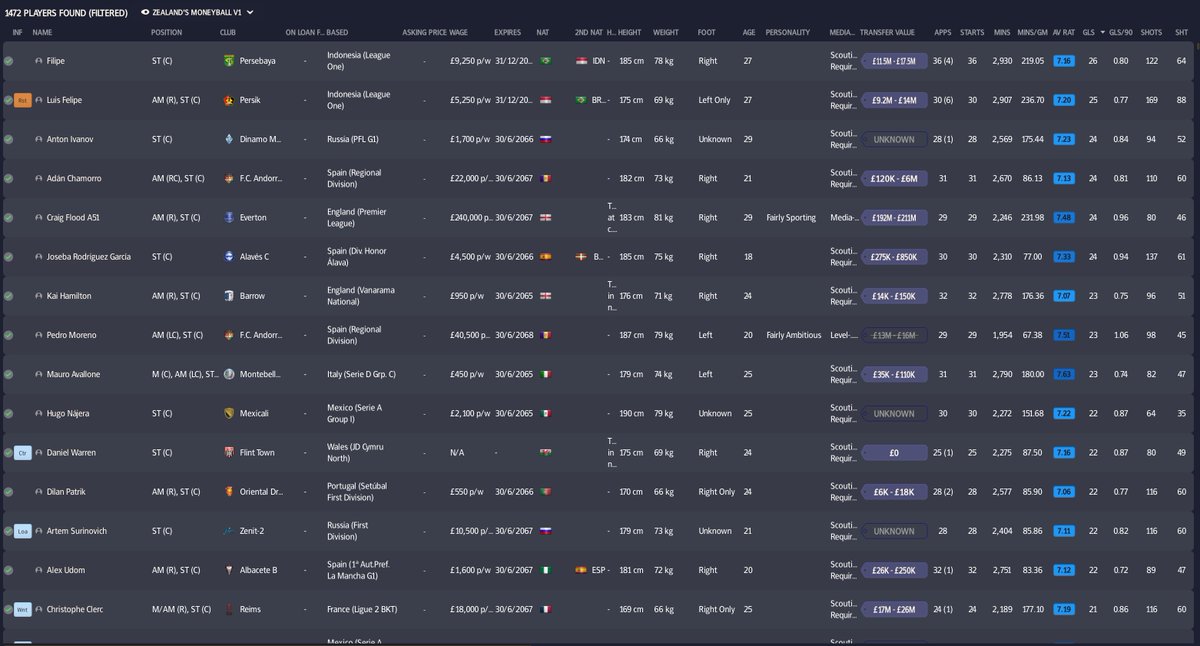Click the Albacete B club badge

[229, 569]
